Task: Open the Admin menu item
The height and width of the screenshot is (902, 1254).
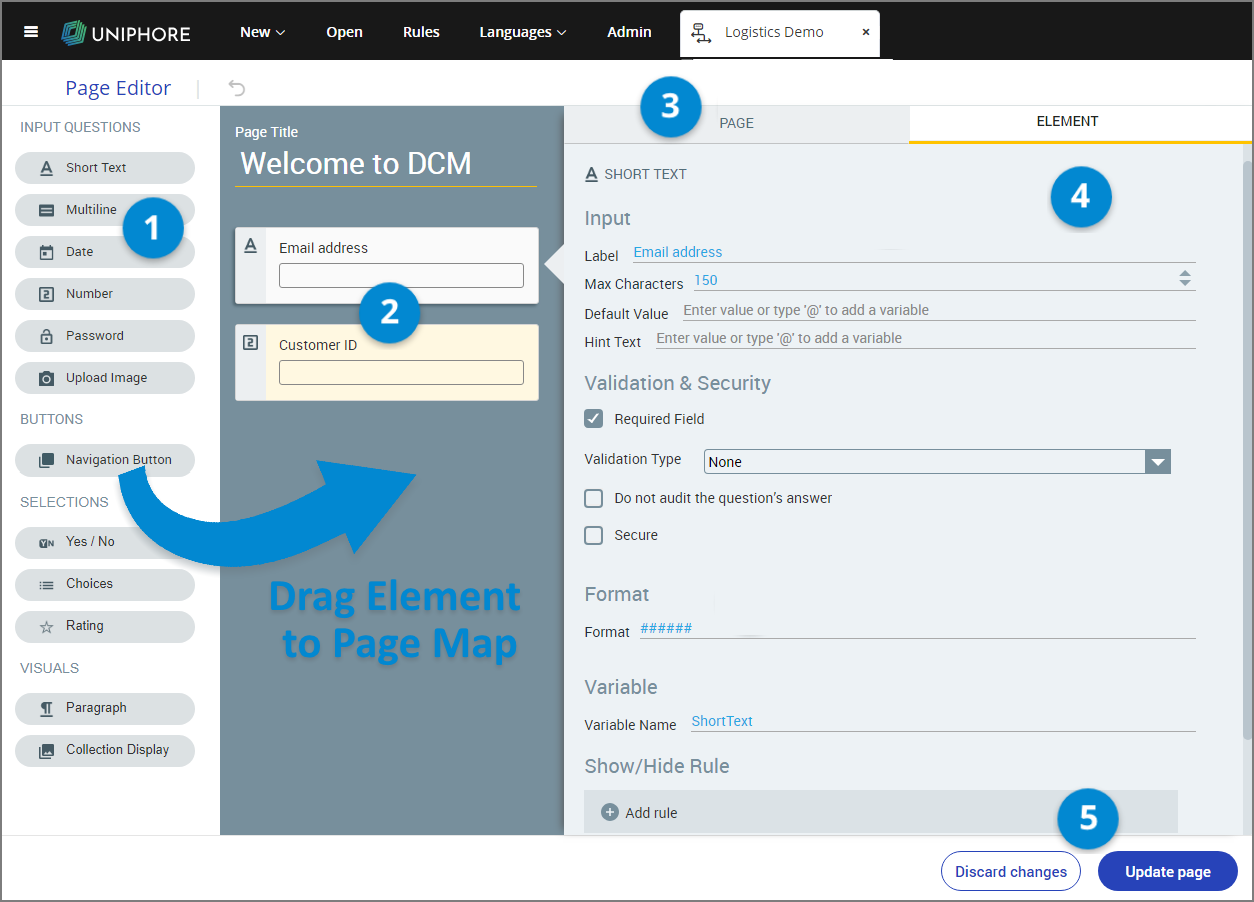Action: [x=629, y=32]
